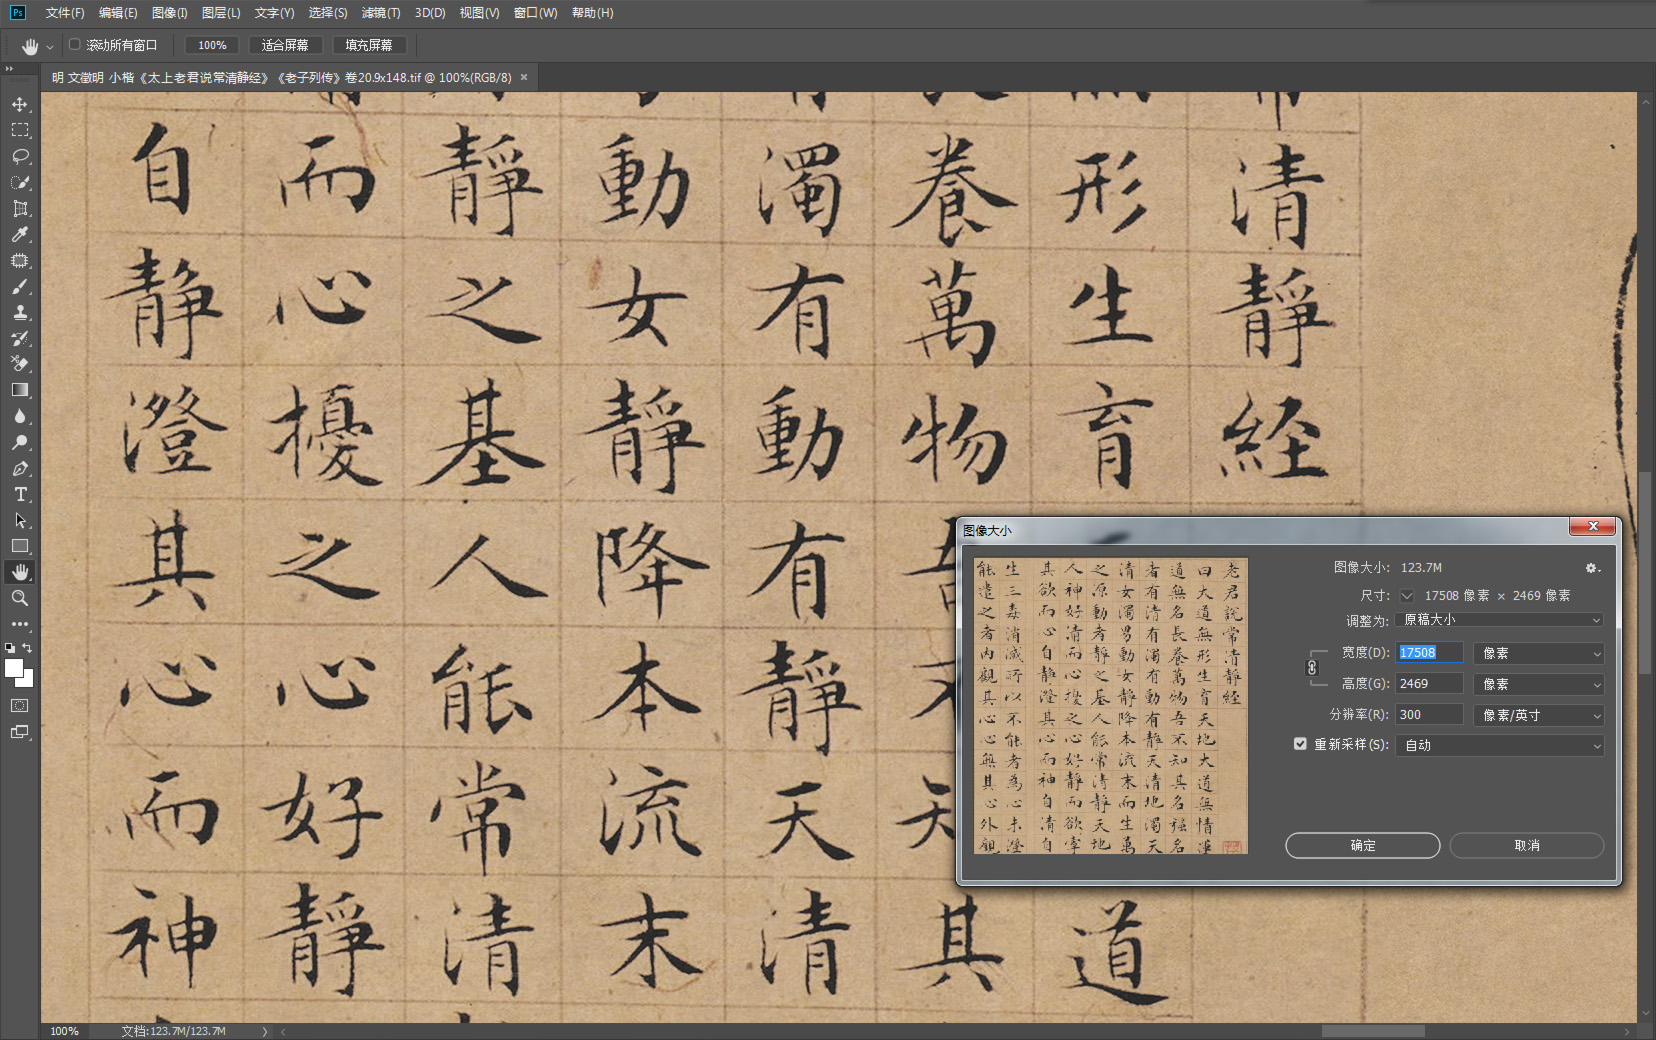Change the screen mode
The height and width of the screenshot is (1040, 1656).
(20, 732)
